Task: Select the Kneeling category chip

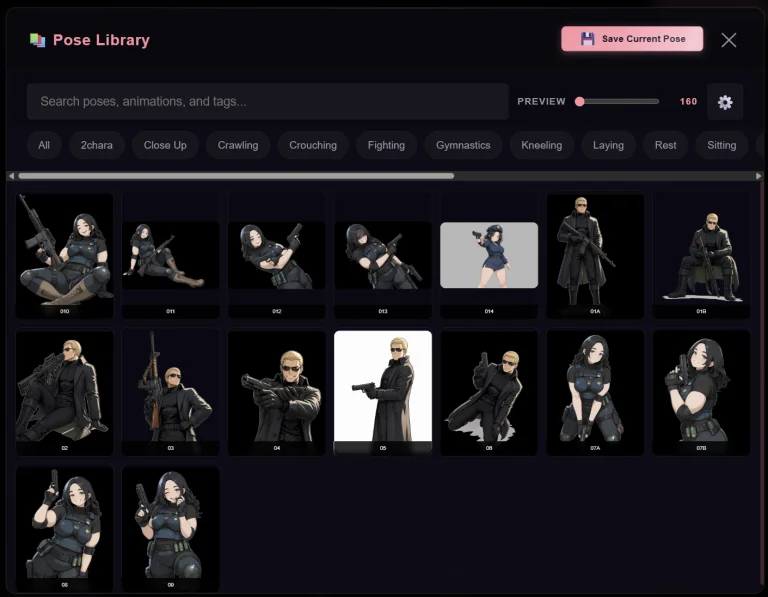Action: pos(541,145)
